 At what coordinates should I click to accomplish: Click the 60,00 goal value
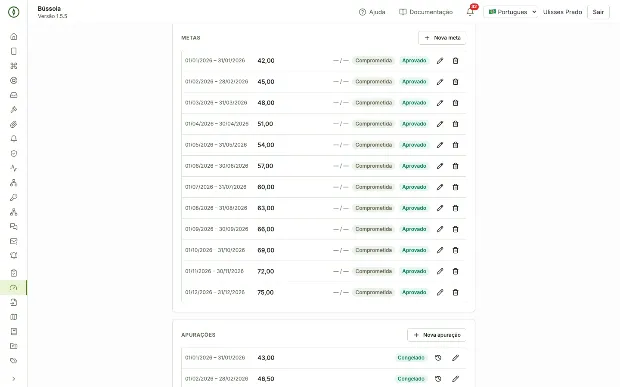click(266, 187)
